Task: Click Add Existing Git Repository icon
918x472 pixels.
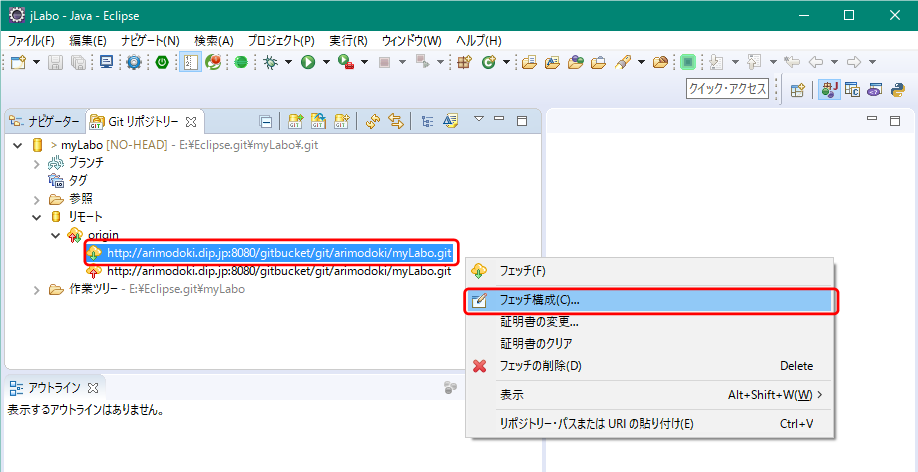Action: [296, 121]
